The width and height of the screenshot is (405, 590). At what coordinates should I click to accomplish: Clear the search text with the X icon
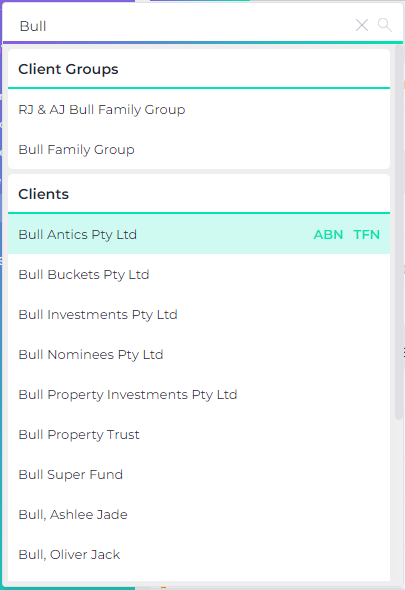pyautogui.click(x=362, y=25)
